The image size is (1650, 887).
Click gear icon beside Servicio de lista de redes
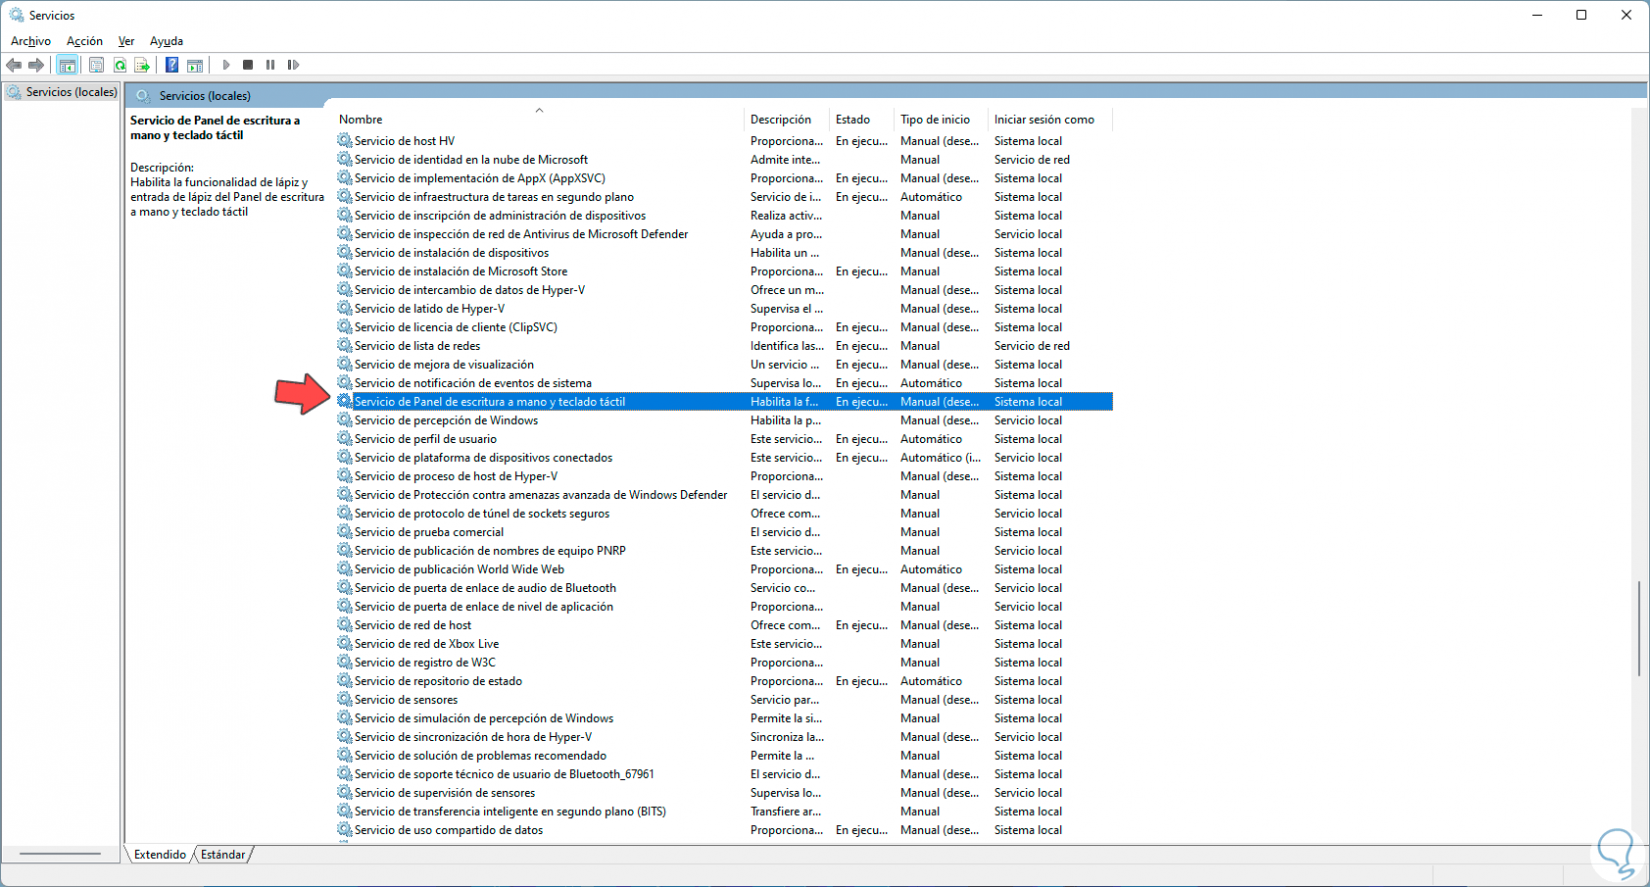345,346
